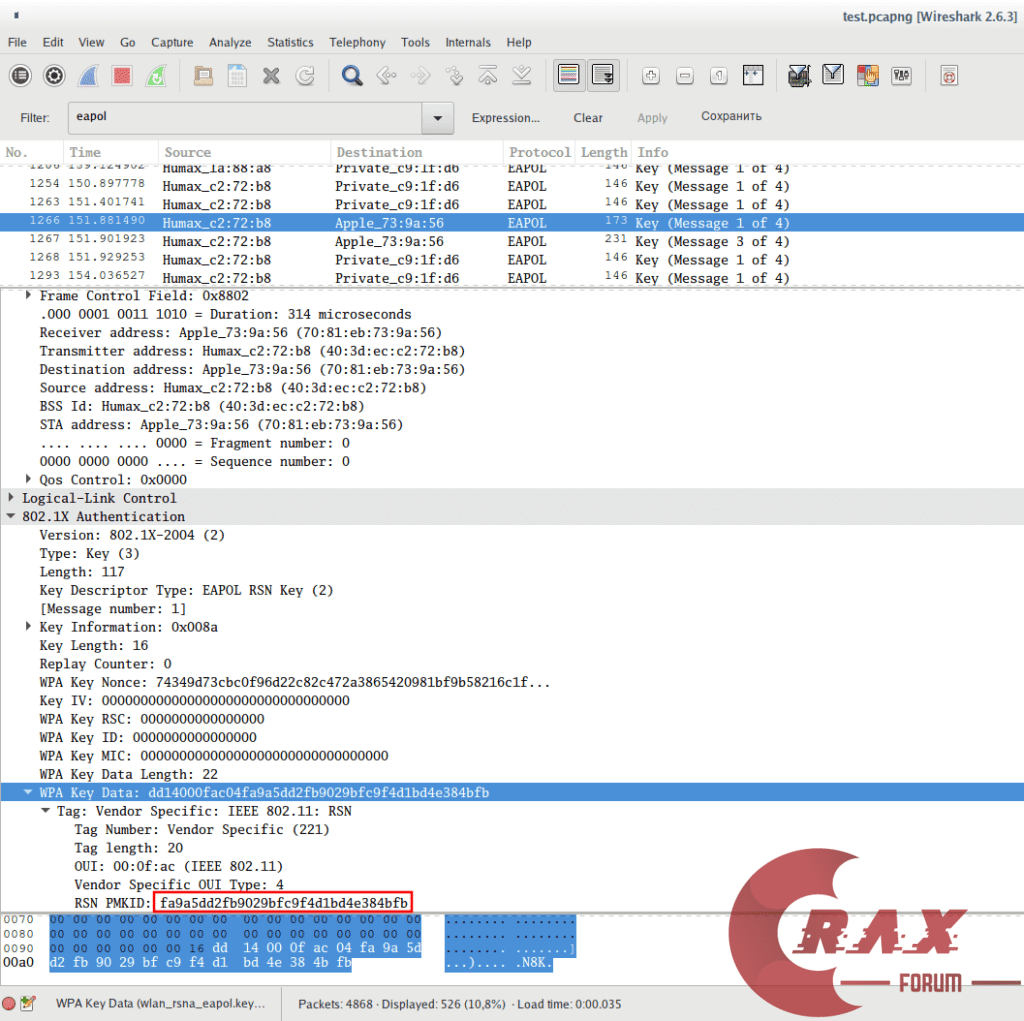Open the filter history dropdown arrow

438,118
